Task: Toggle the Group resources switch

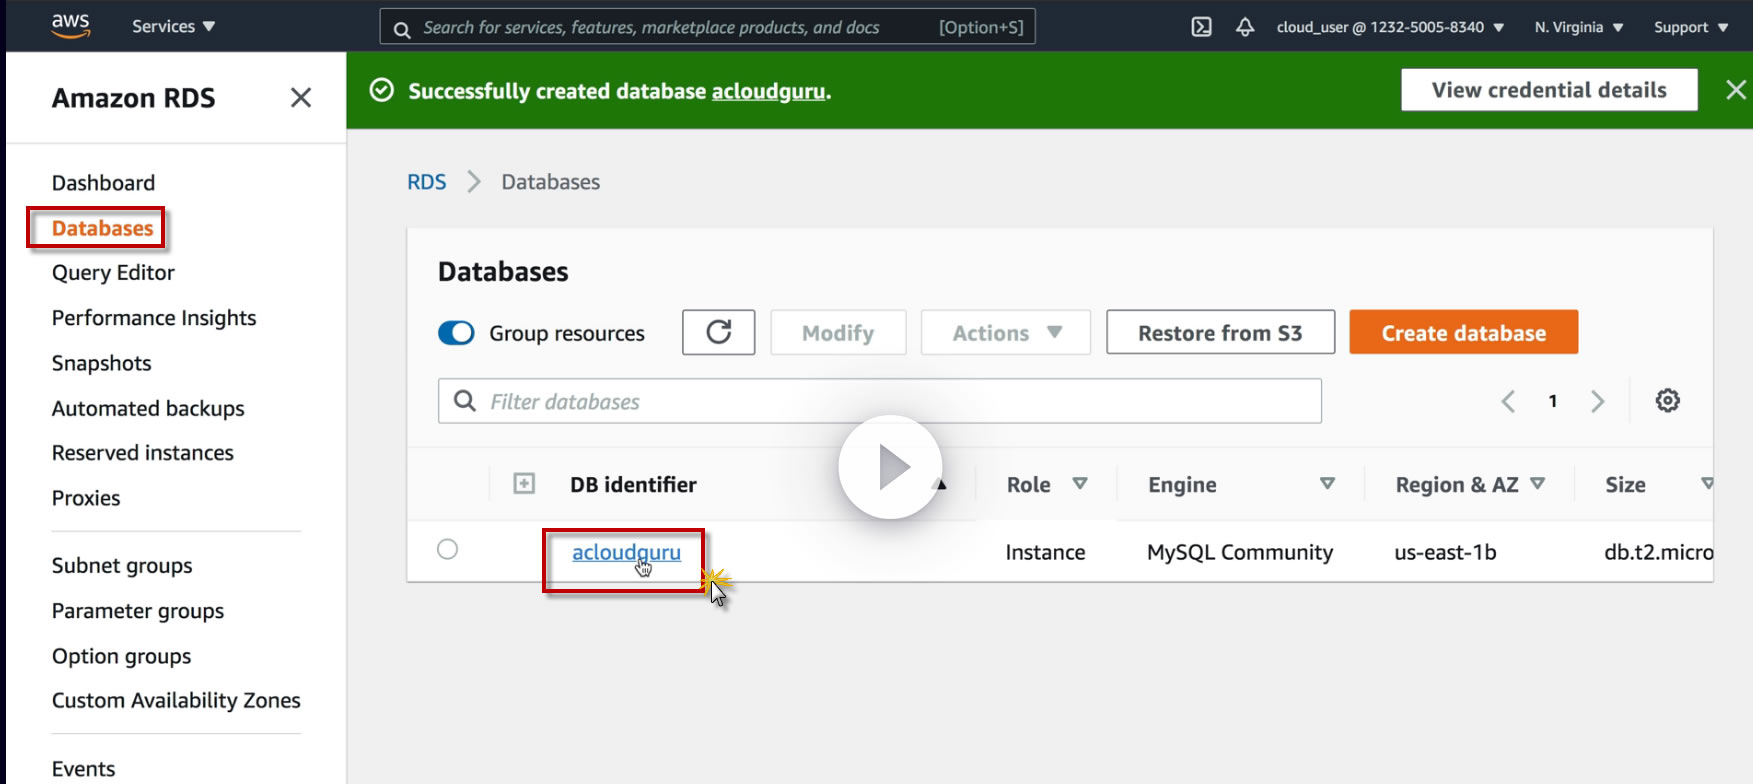Action: tap(457, 333)
